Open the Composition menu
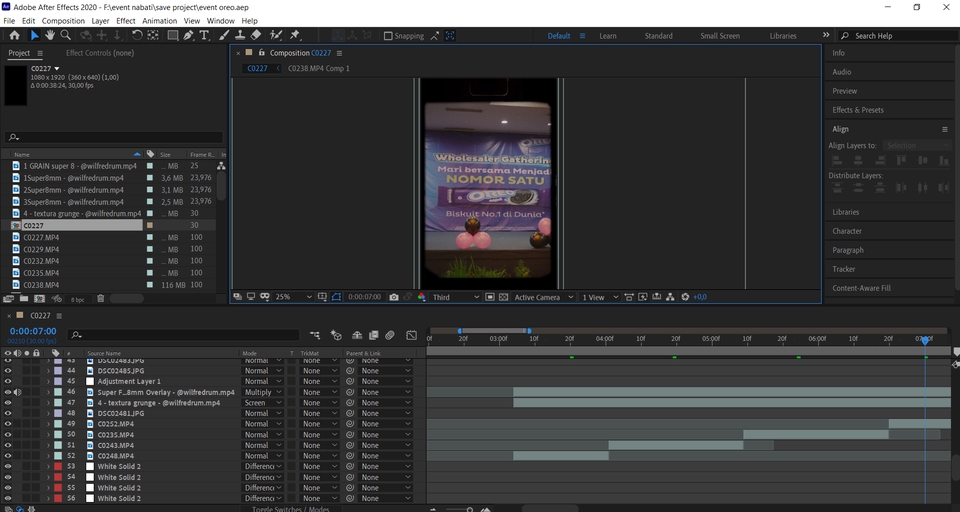The width and height of the screenshot is (960, 512). pos(63,21)
